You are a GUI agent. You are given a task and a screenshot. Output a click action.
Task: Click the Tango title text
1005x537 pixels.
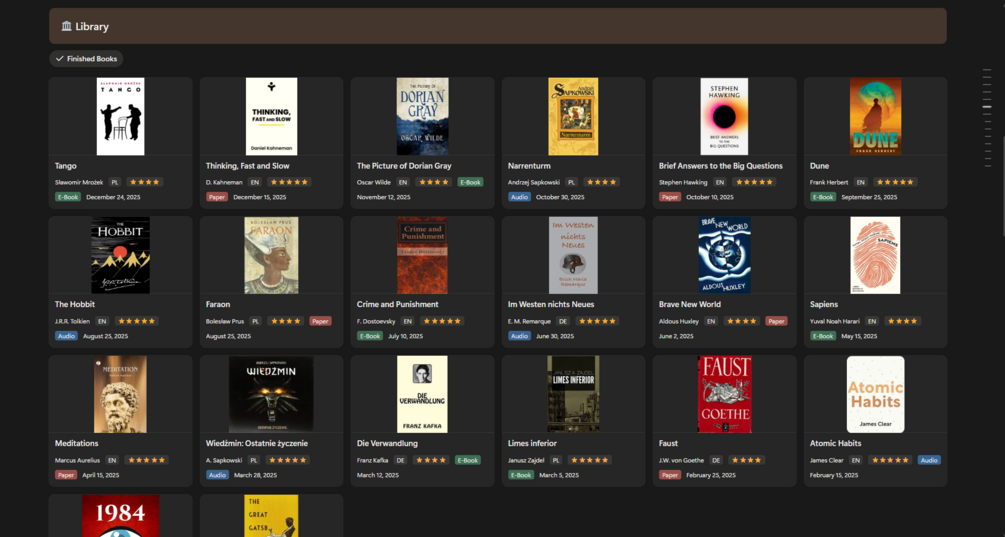click(x=65, y=166)
